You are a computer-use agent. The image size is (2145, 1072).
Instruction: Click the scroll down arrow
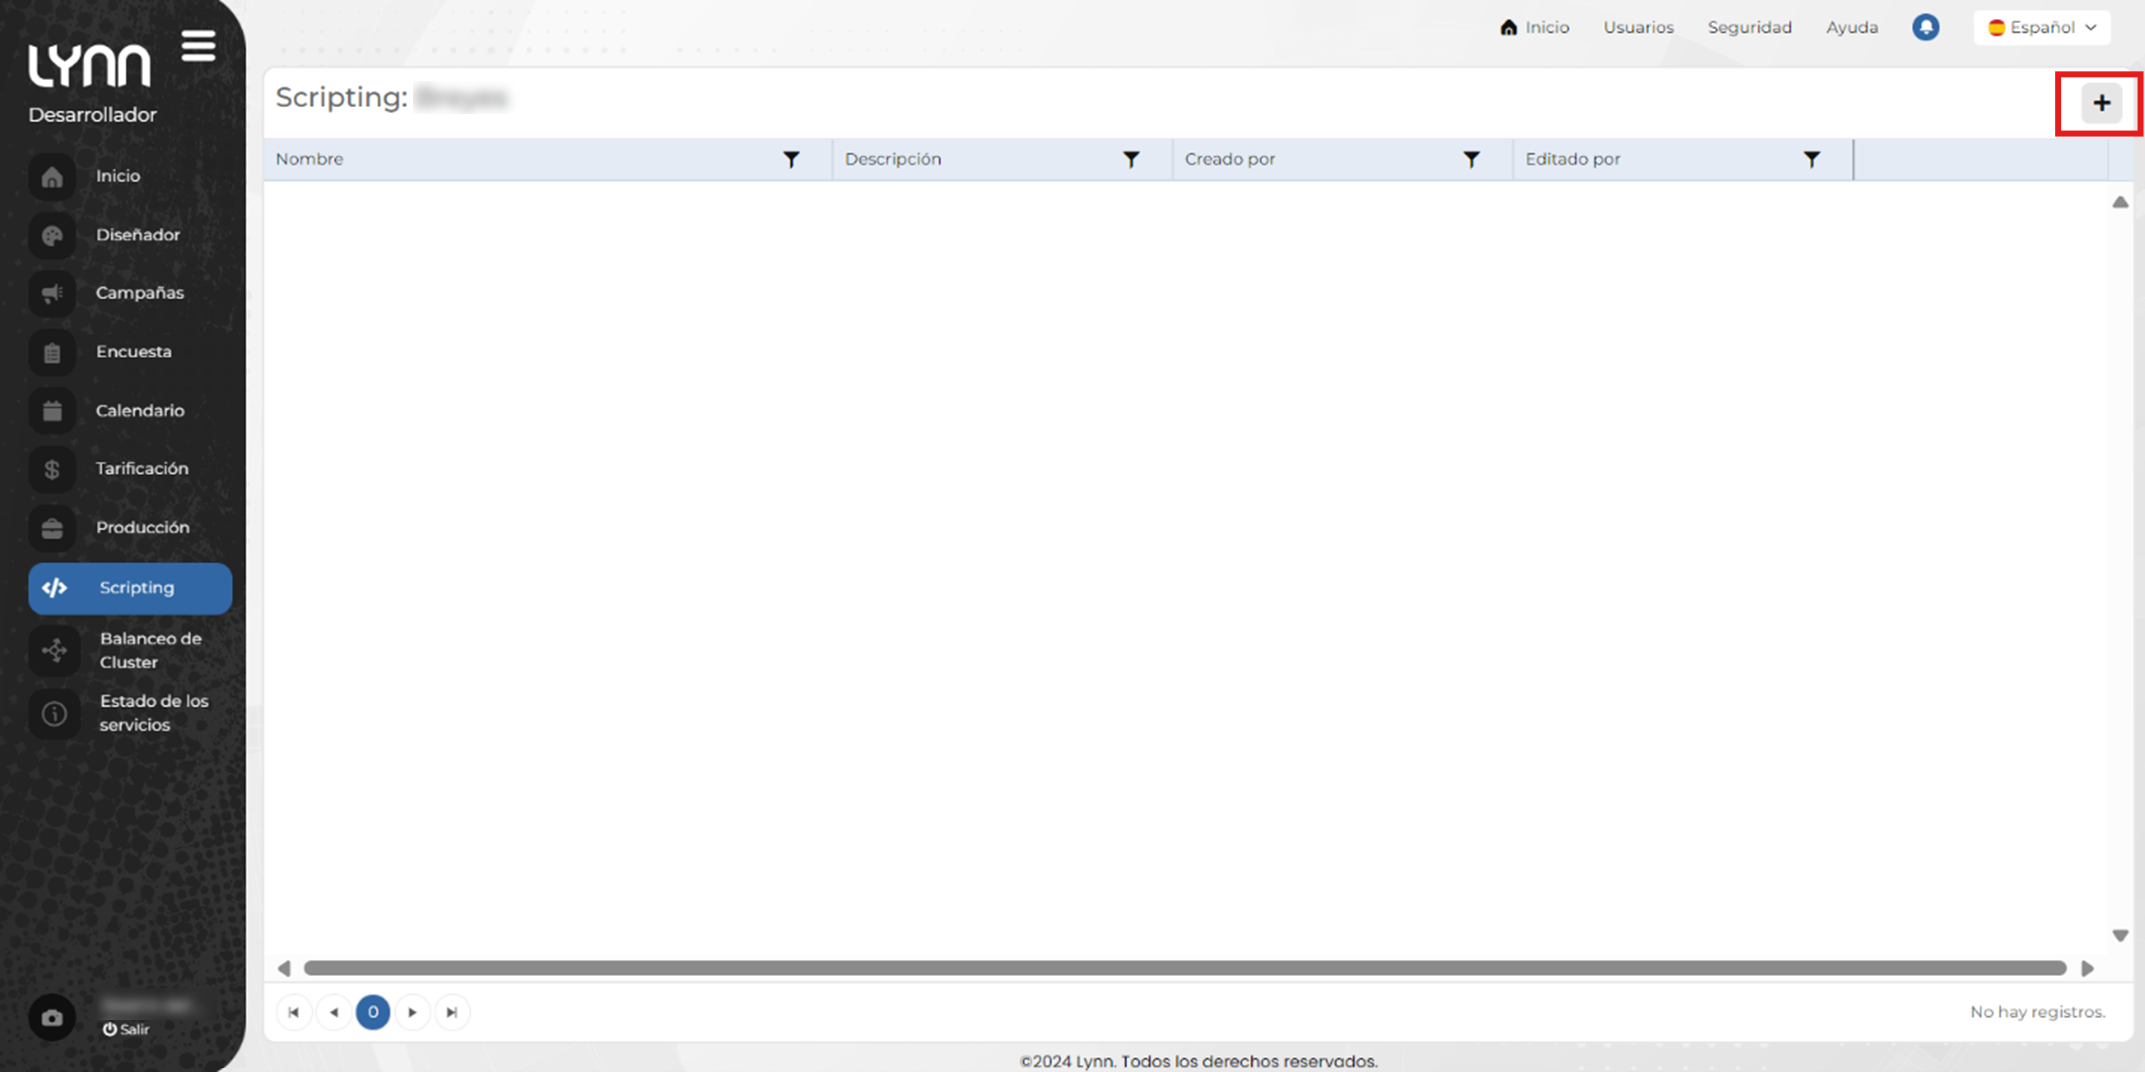click(x=2120, y=936)
